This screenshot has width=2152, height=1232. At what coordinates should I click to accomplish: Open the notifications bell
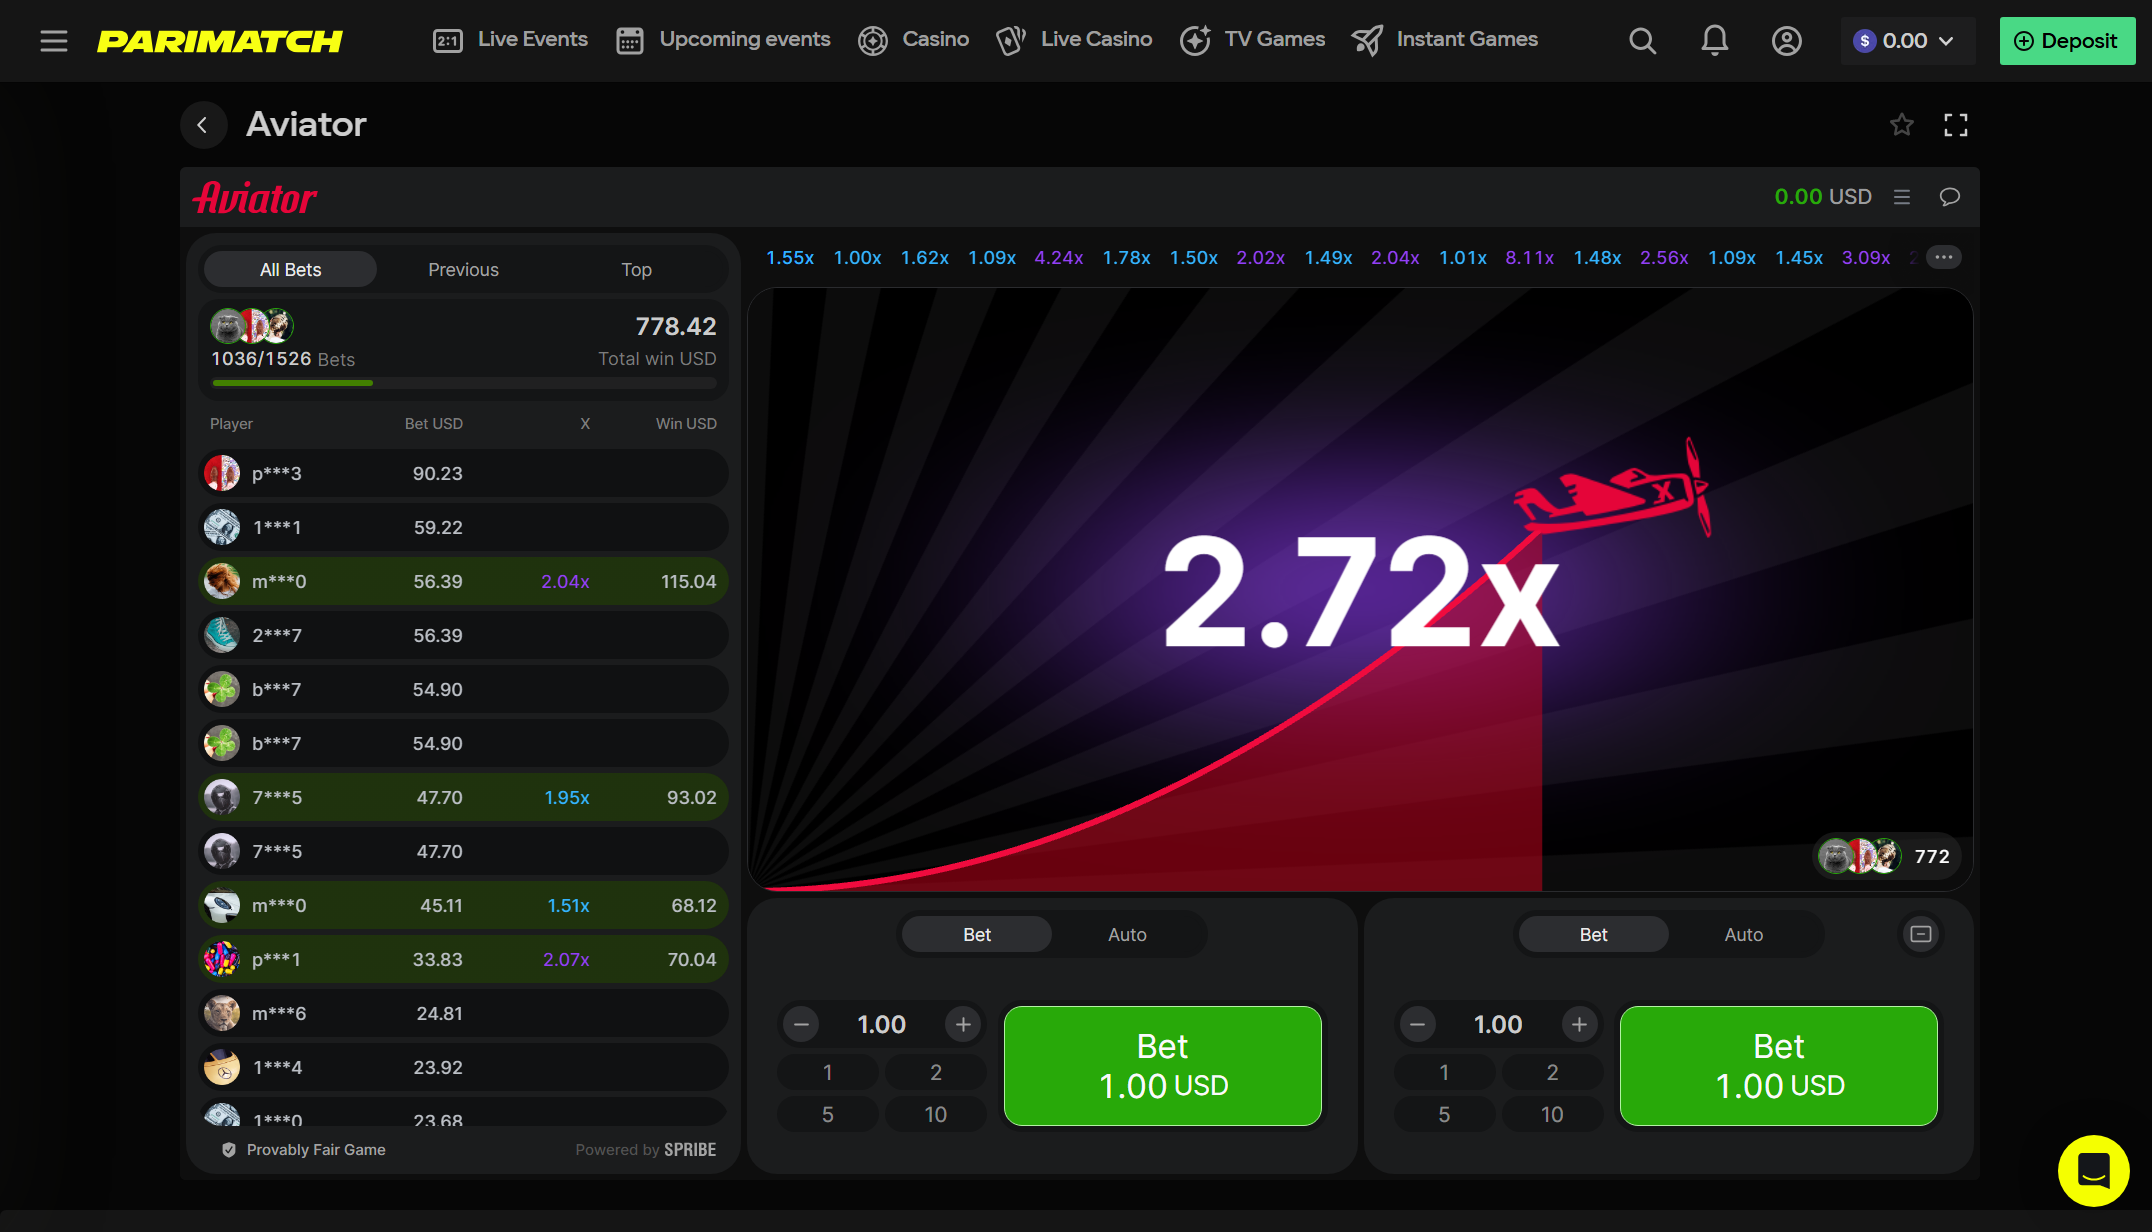coord(1714,41)
